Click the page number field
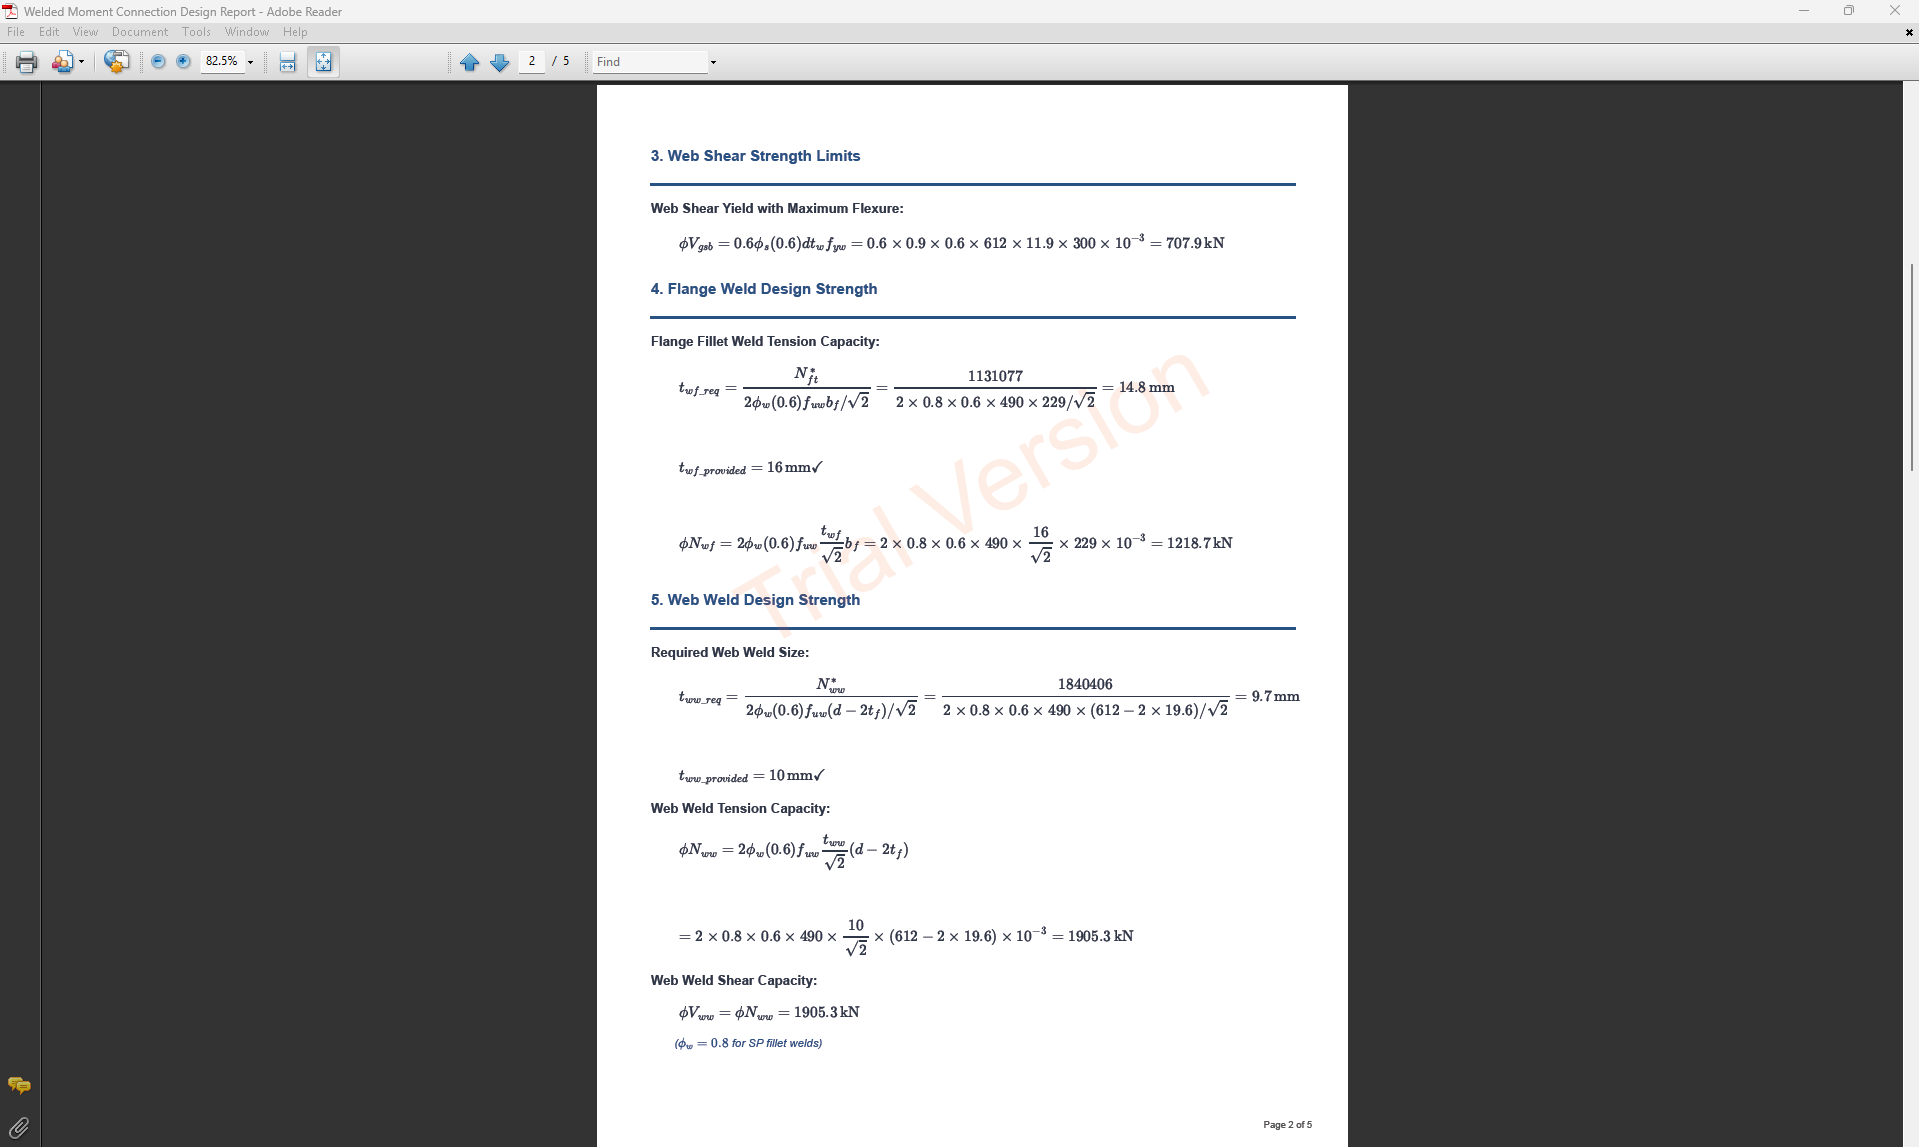The image size is (1919, 1147). tap(531, 61)
